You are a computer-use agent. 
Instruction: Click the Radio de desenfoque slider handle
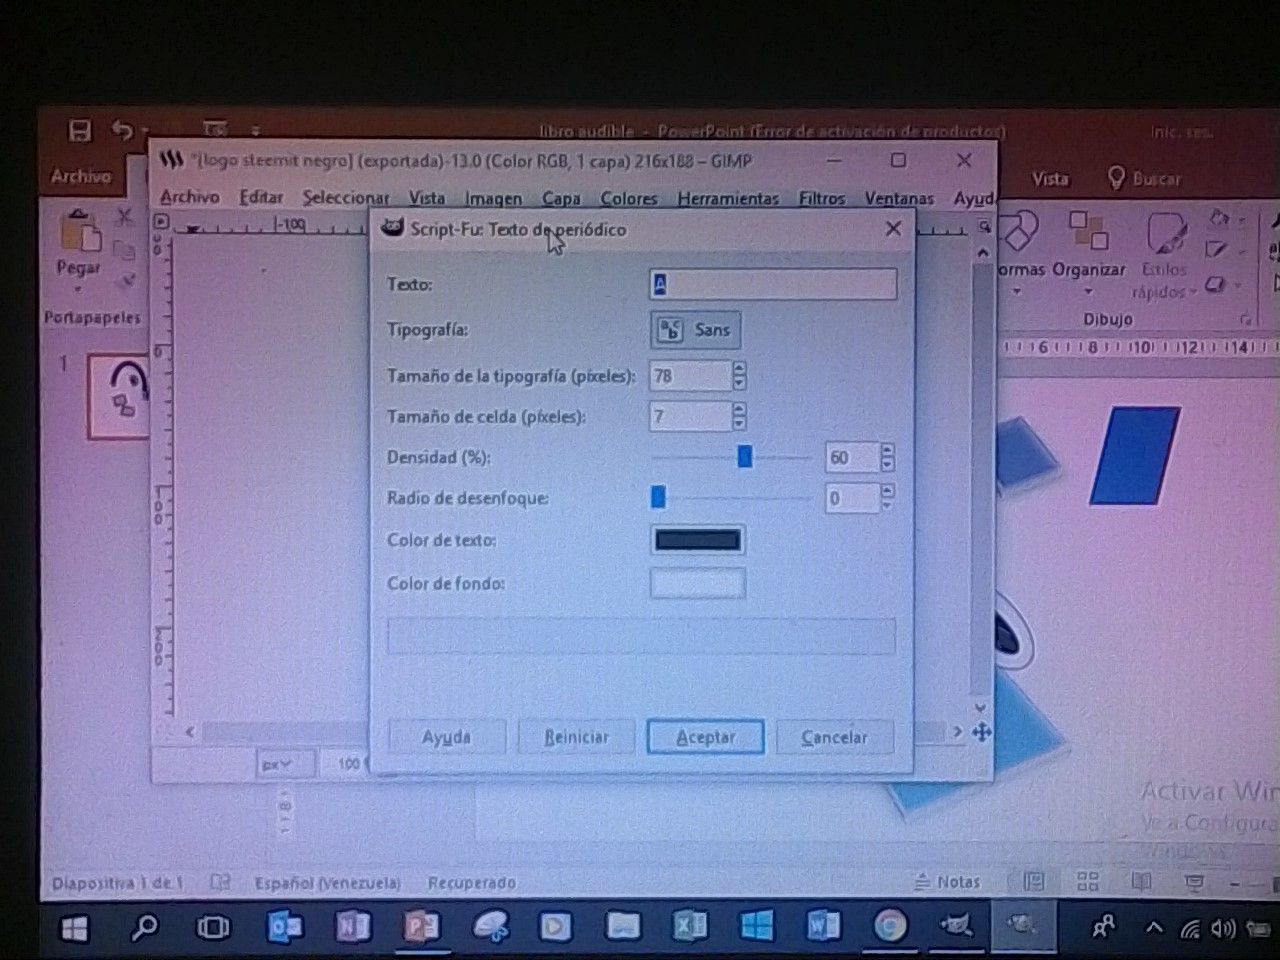(657, 497)
